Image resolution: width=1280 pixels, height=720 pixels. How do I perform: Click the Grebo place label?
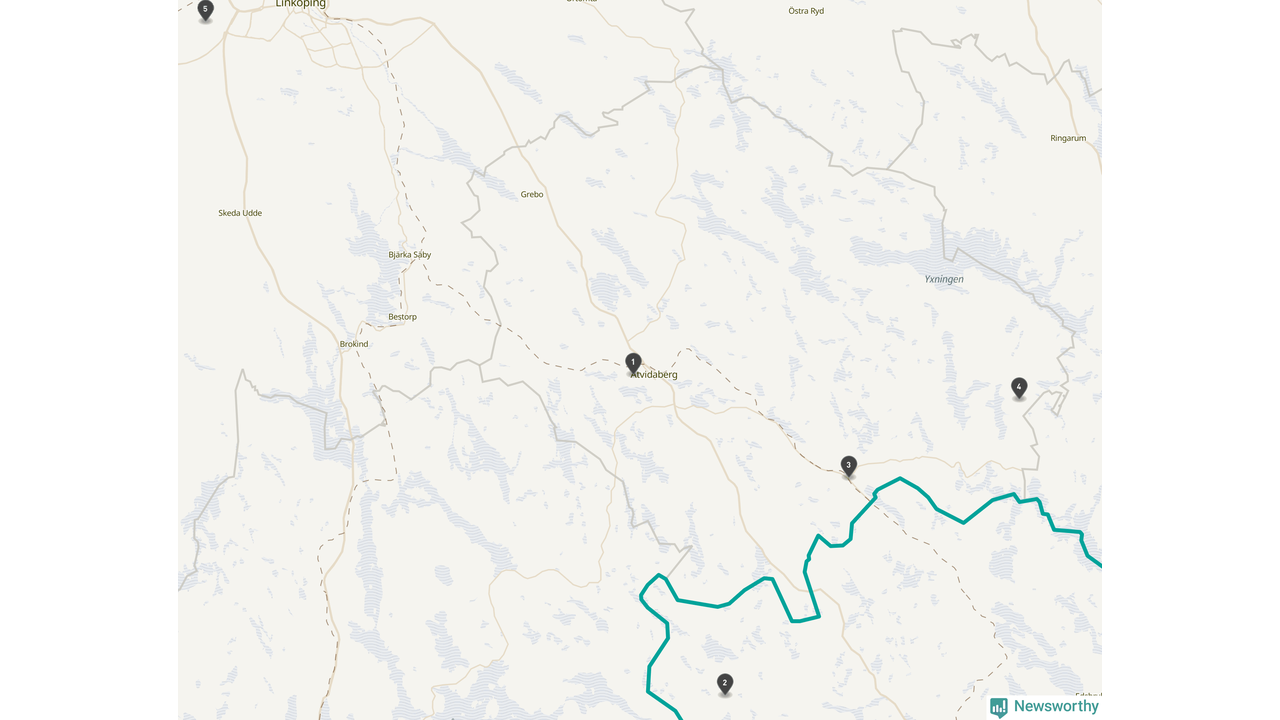tap(532, 194)
